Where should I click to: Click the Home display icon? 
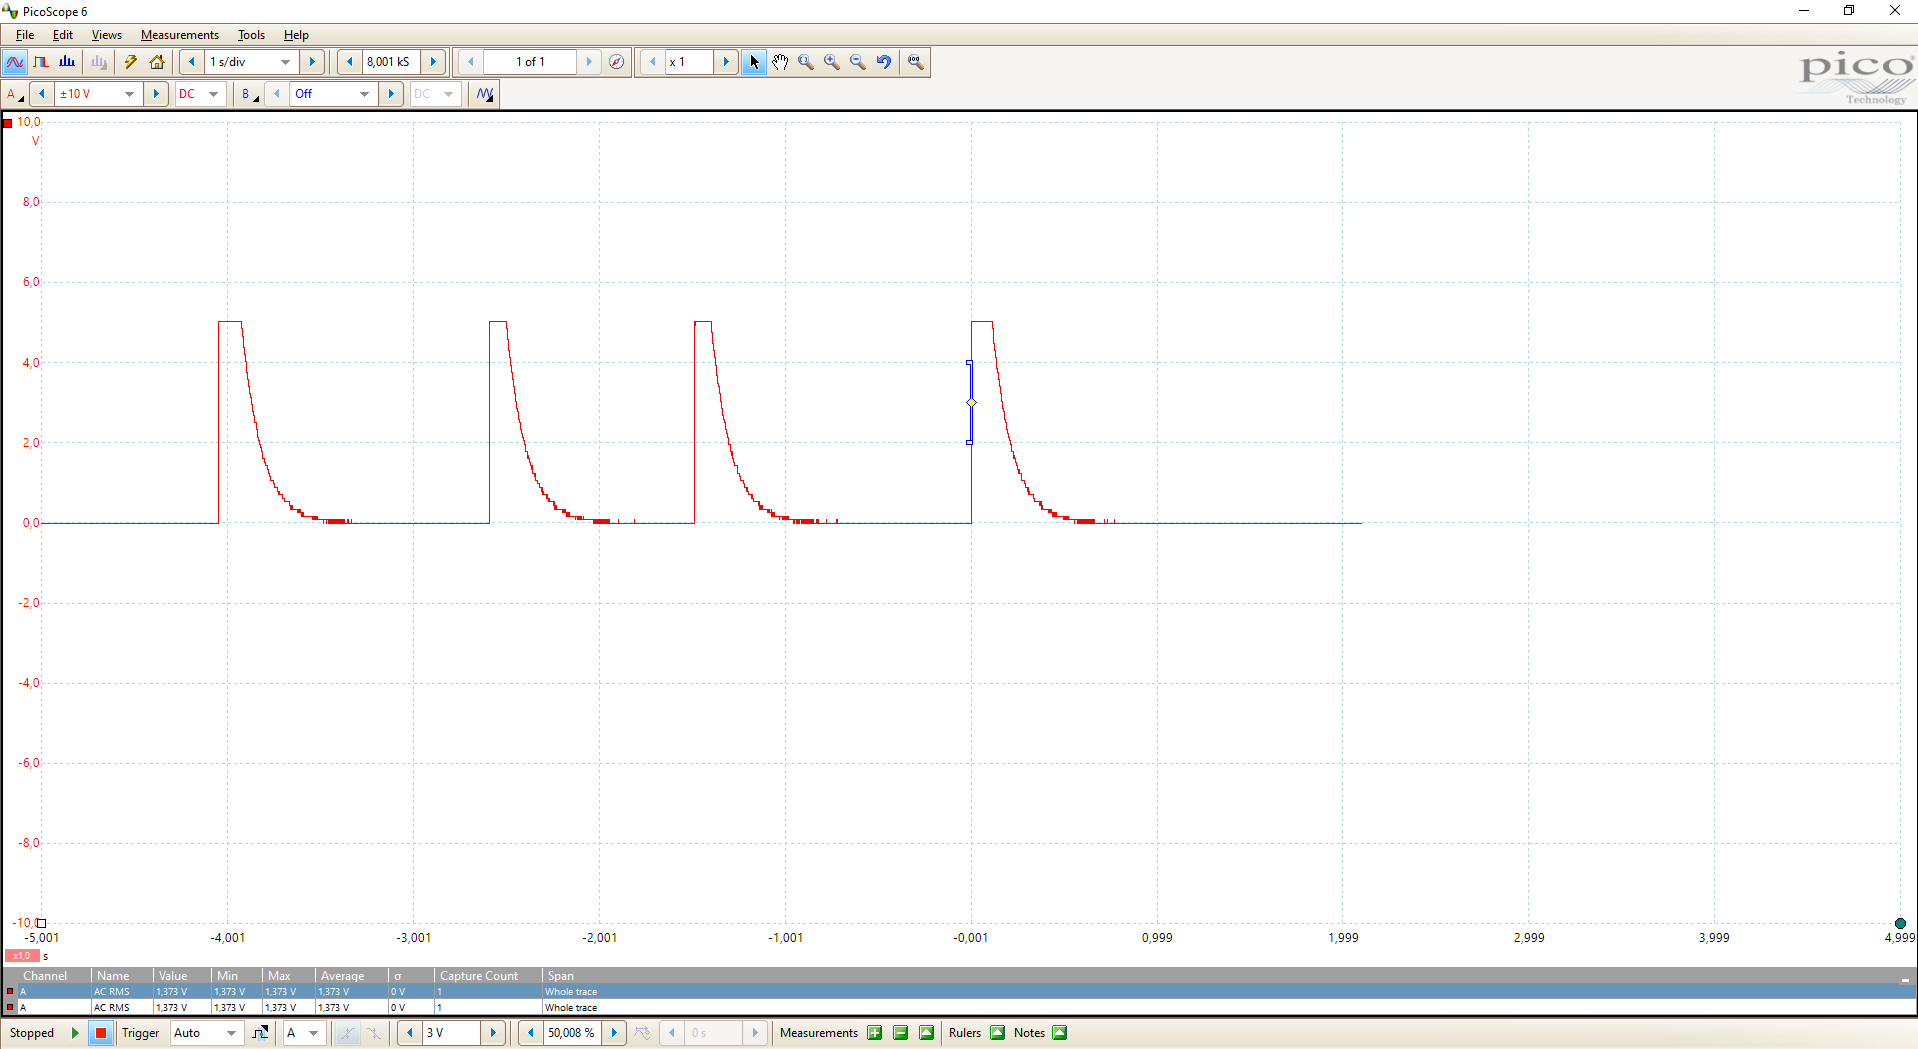pos(157,62)
